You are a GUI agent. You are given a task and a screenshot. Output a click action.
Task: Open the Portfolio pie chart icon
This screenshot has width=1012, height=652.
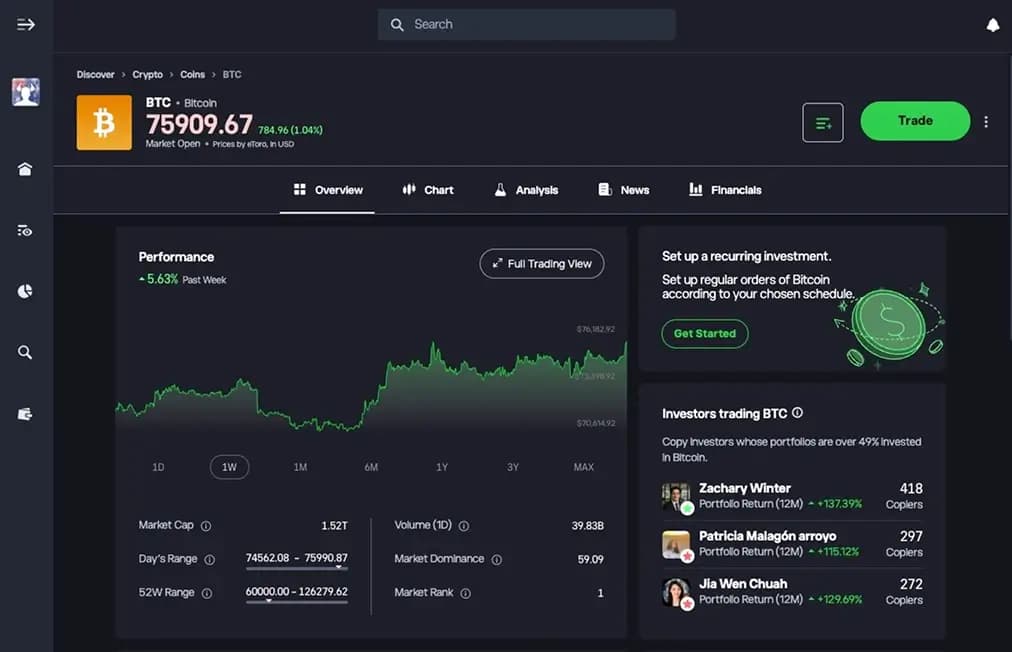(x=26, y=291)
